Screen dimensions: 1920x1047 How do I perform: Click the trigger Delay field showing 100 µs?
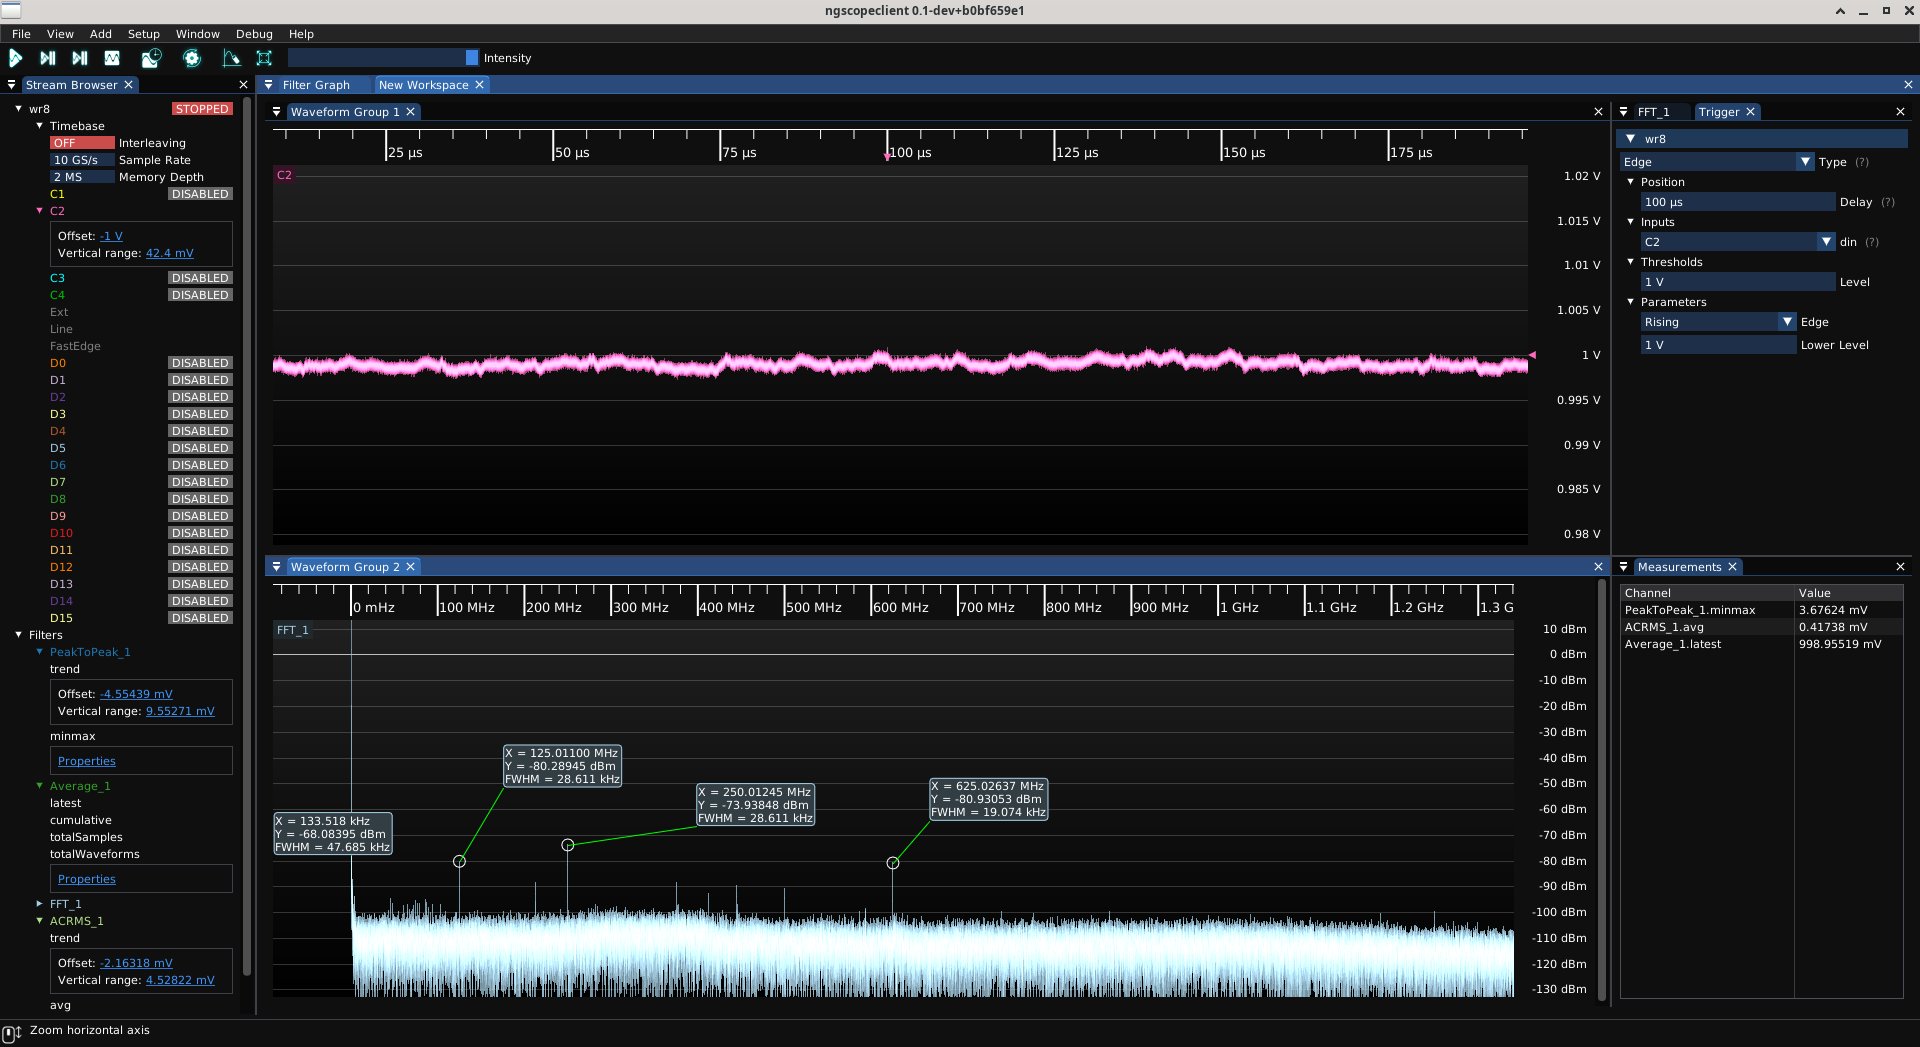tap(1738, 202)
